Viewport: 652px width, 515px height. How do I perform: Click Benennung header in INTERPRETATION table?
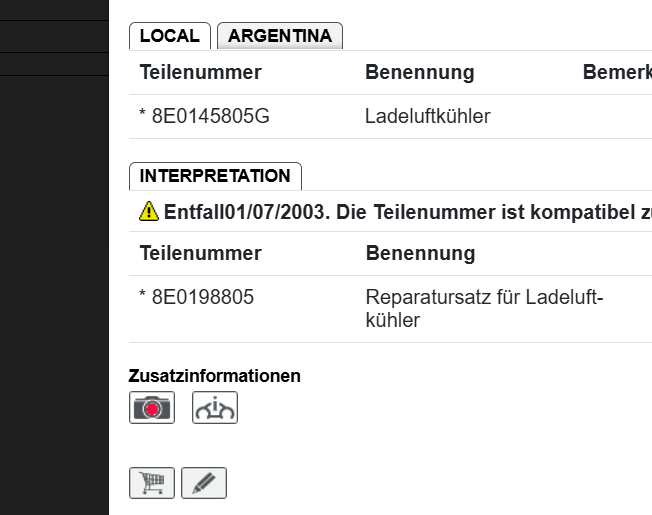(420, 253)
